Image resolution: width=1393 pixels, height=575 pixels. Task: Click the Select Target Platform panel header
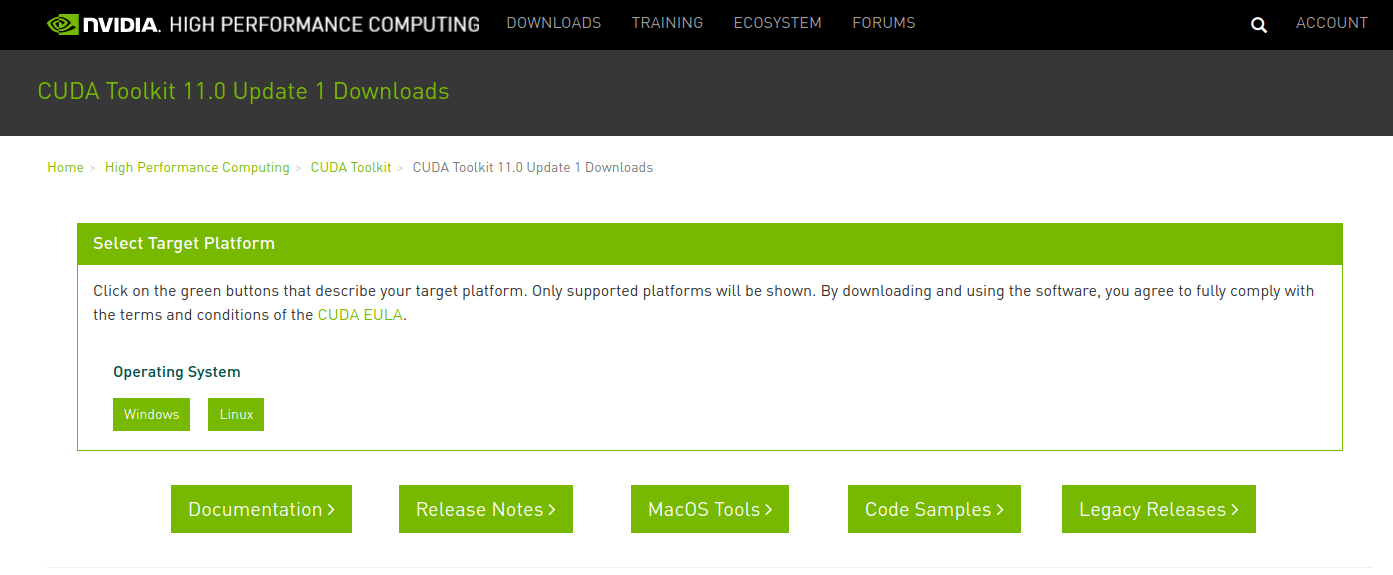(710, 244)
